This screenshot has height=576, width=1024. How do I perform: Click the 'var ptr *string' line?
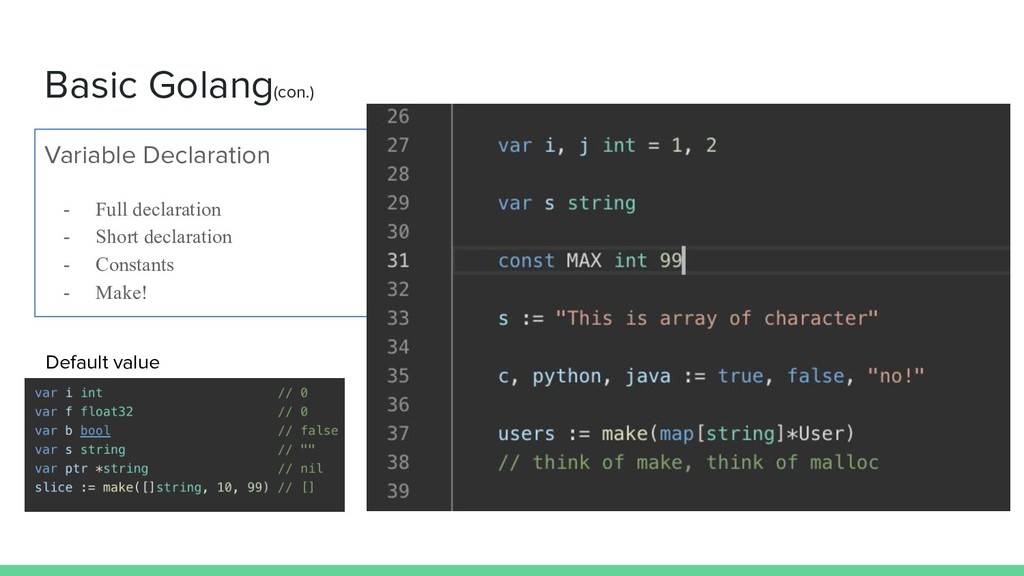(x=91, y=468)
